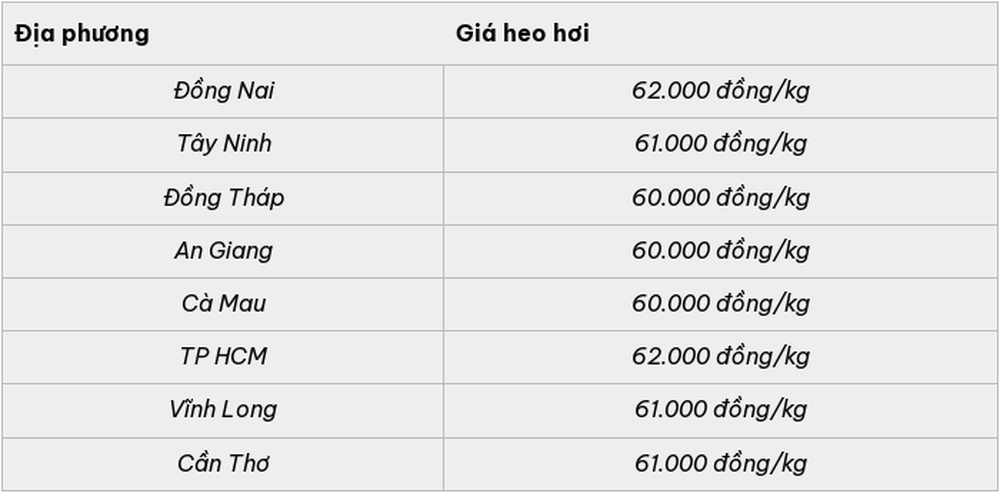Select the Cần Thơ cell

223,464
